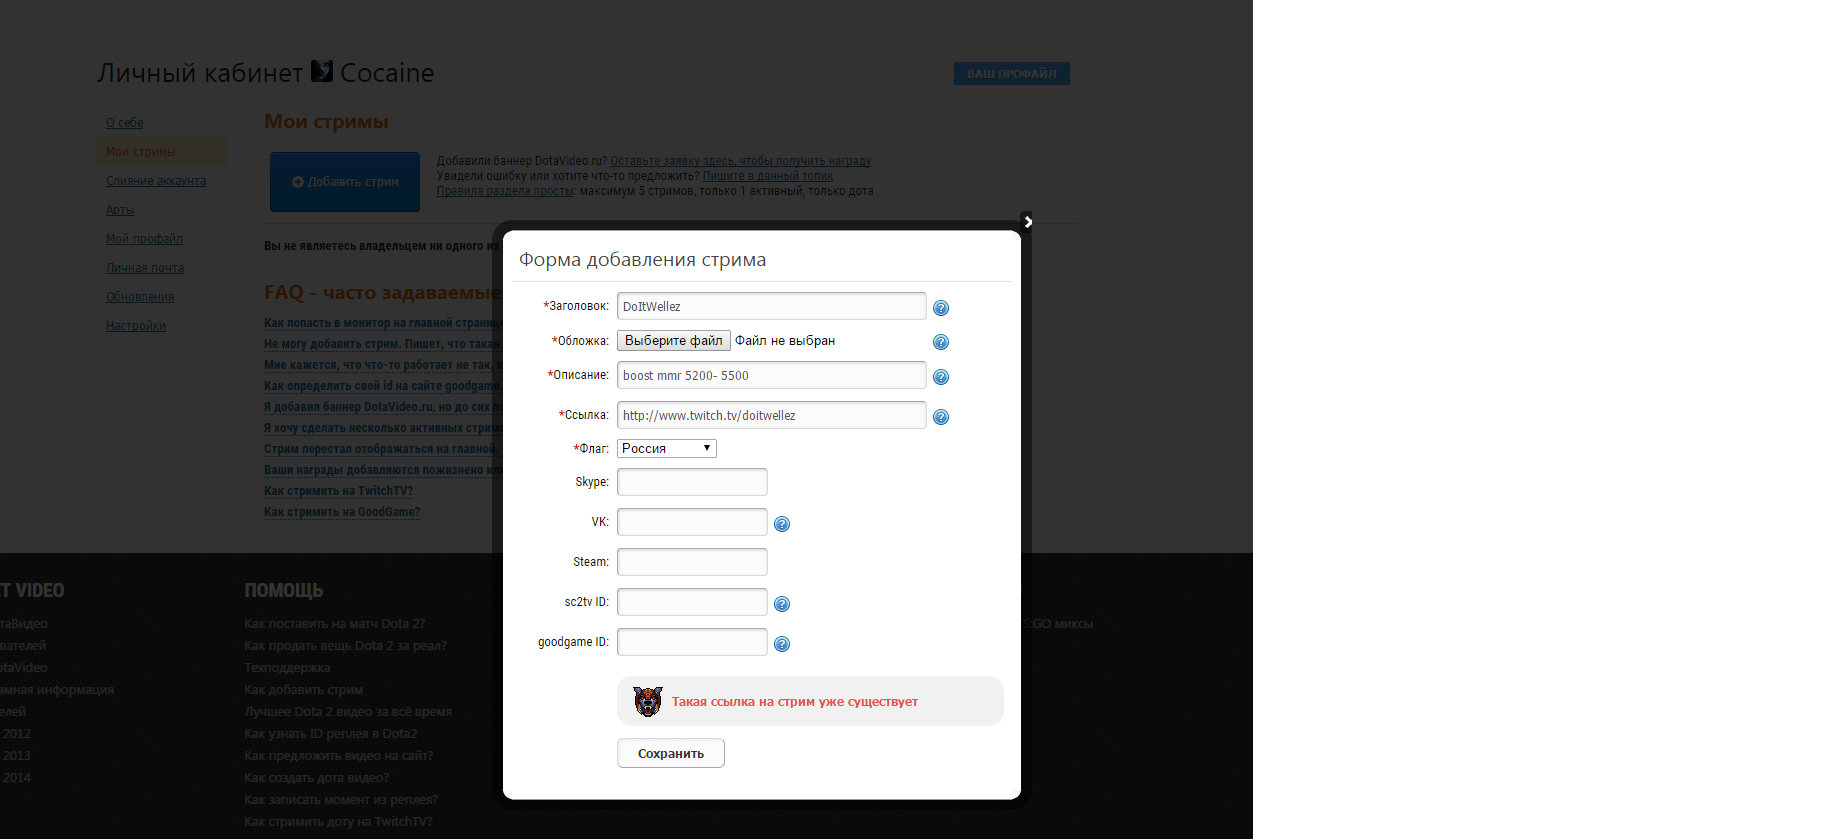Screen dimensions: 1830x839
Task: Close the stream form dialog
Action: (x=1027, y=222)
